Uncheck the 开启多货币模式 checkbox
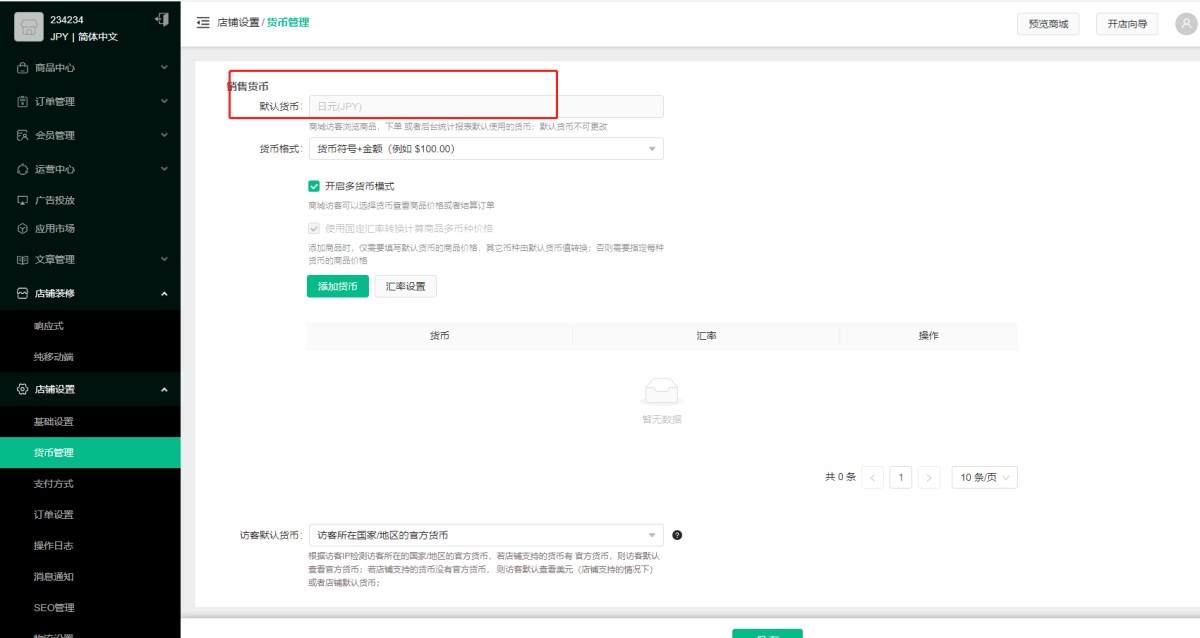Viewport: 1200px width, 638px height. point(314,186)
